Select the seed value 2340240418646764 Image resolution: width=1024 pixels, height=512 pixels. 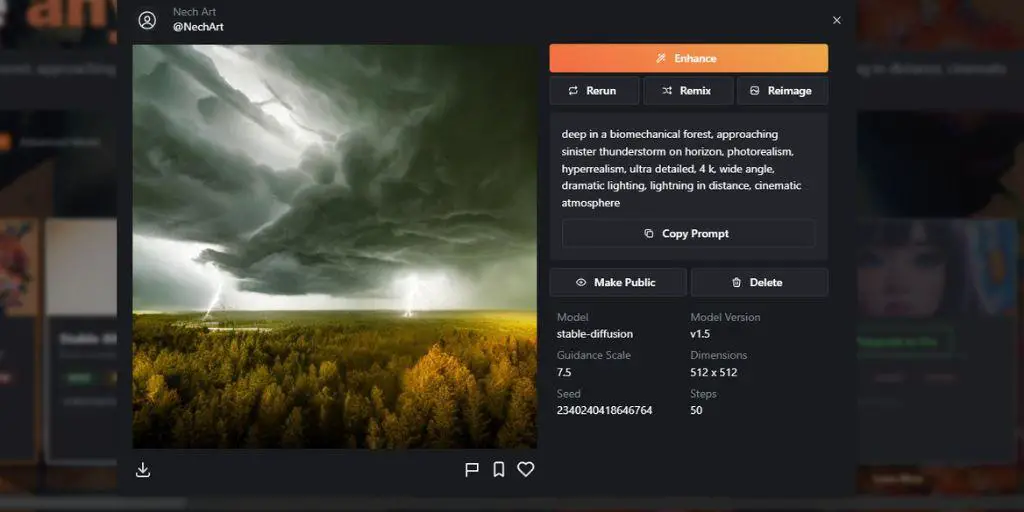(604, 410)
